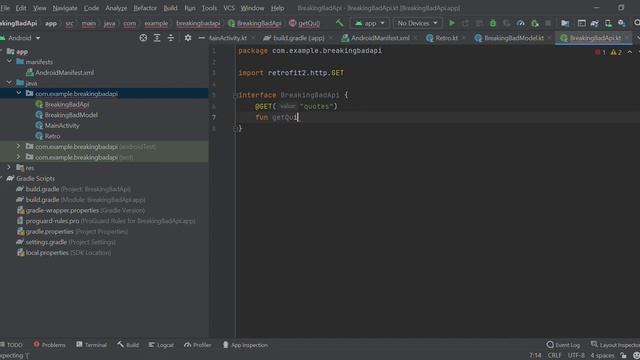Open the Logcat tool window
Viewport: 640px width, 360px height.
(161, 345)
